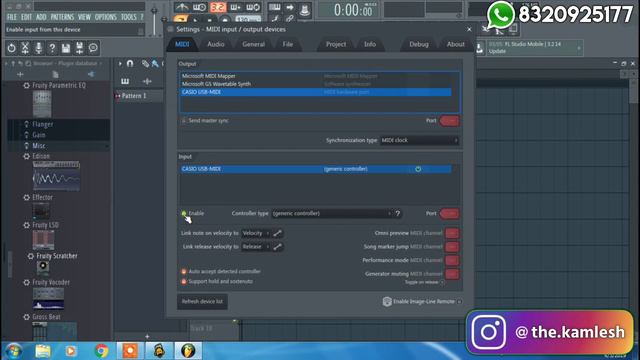This screenshot has height=360, width=640.
Task: Open the Synchronization type MIDI clock dropdown
Action: (x=419, y=140)
